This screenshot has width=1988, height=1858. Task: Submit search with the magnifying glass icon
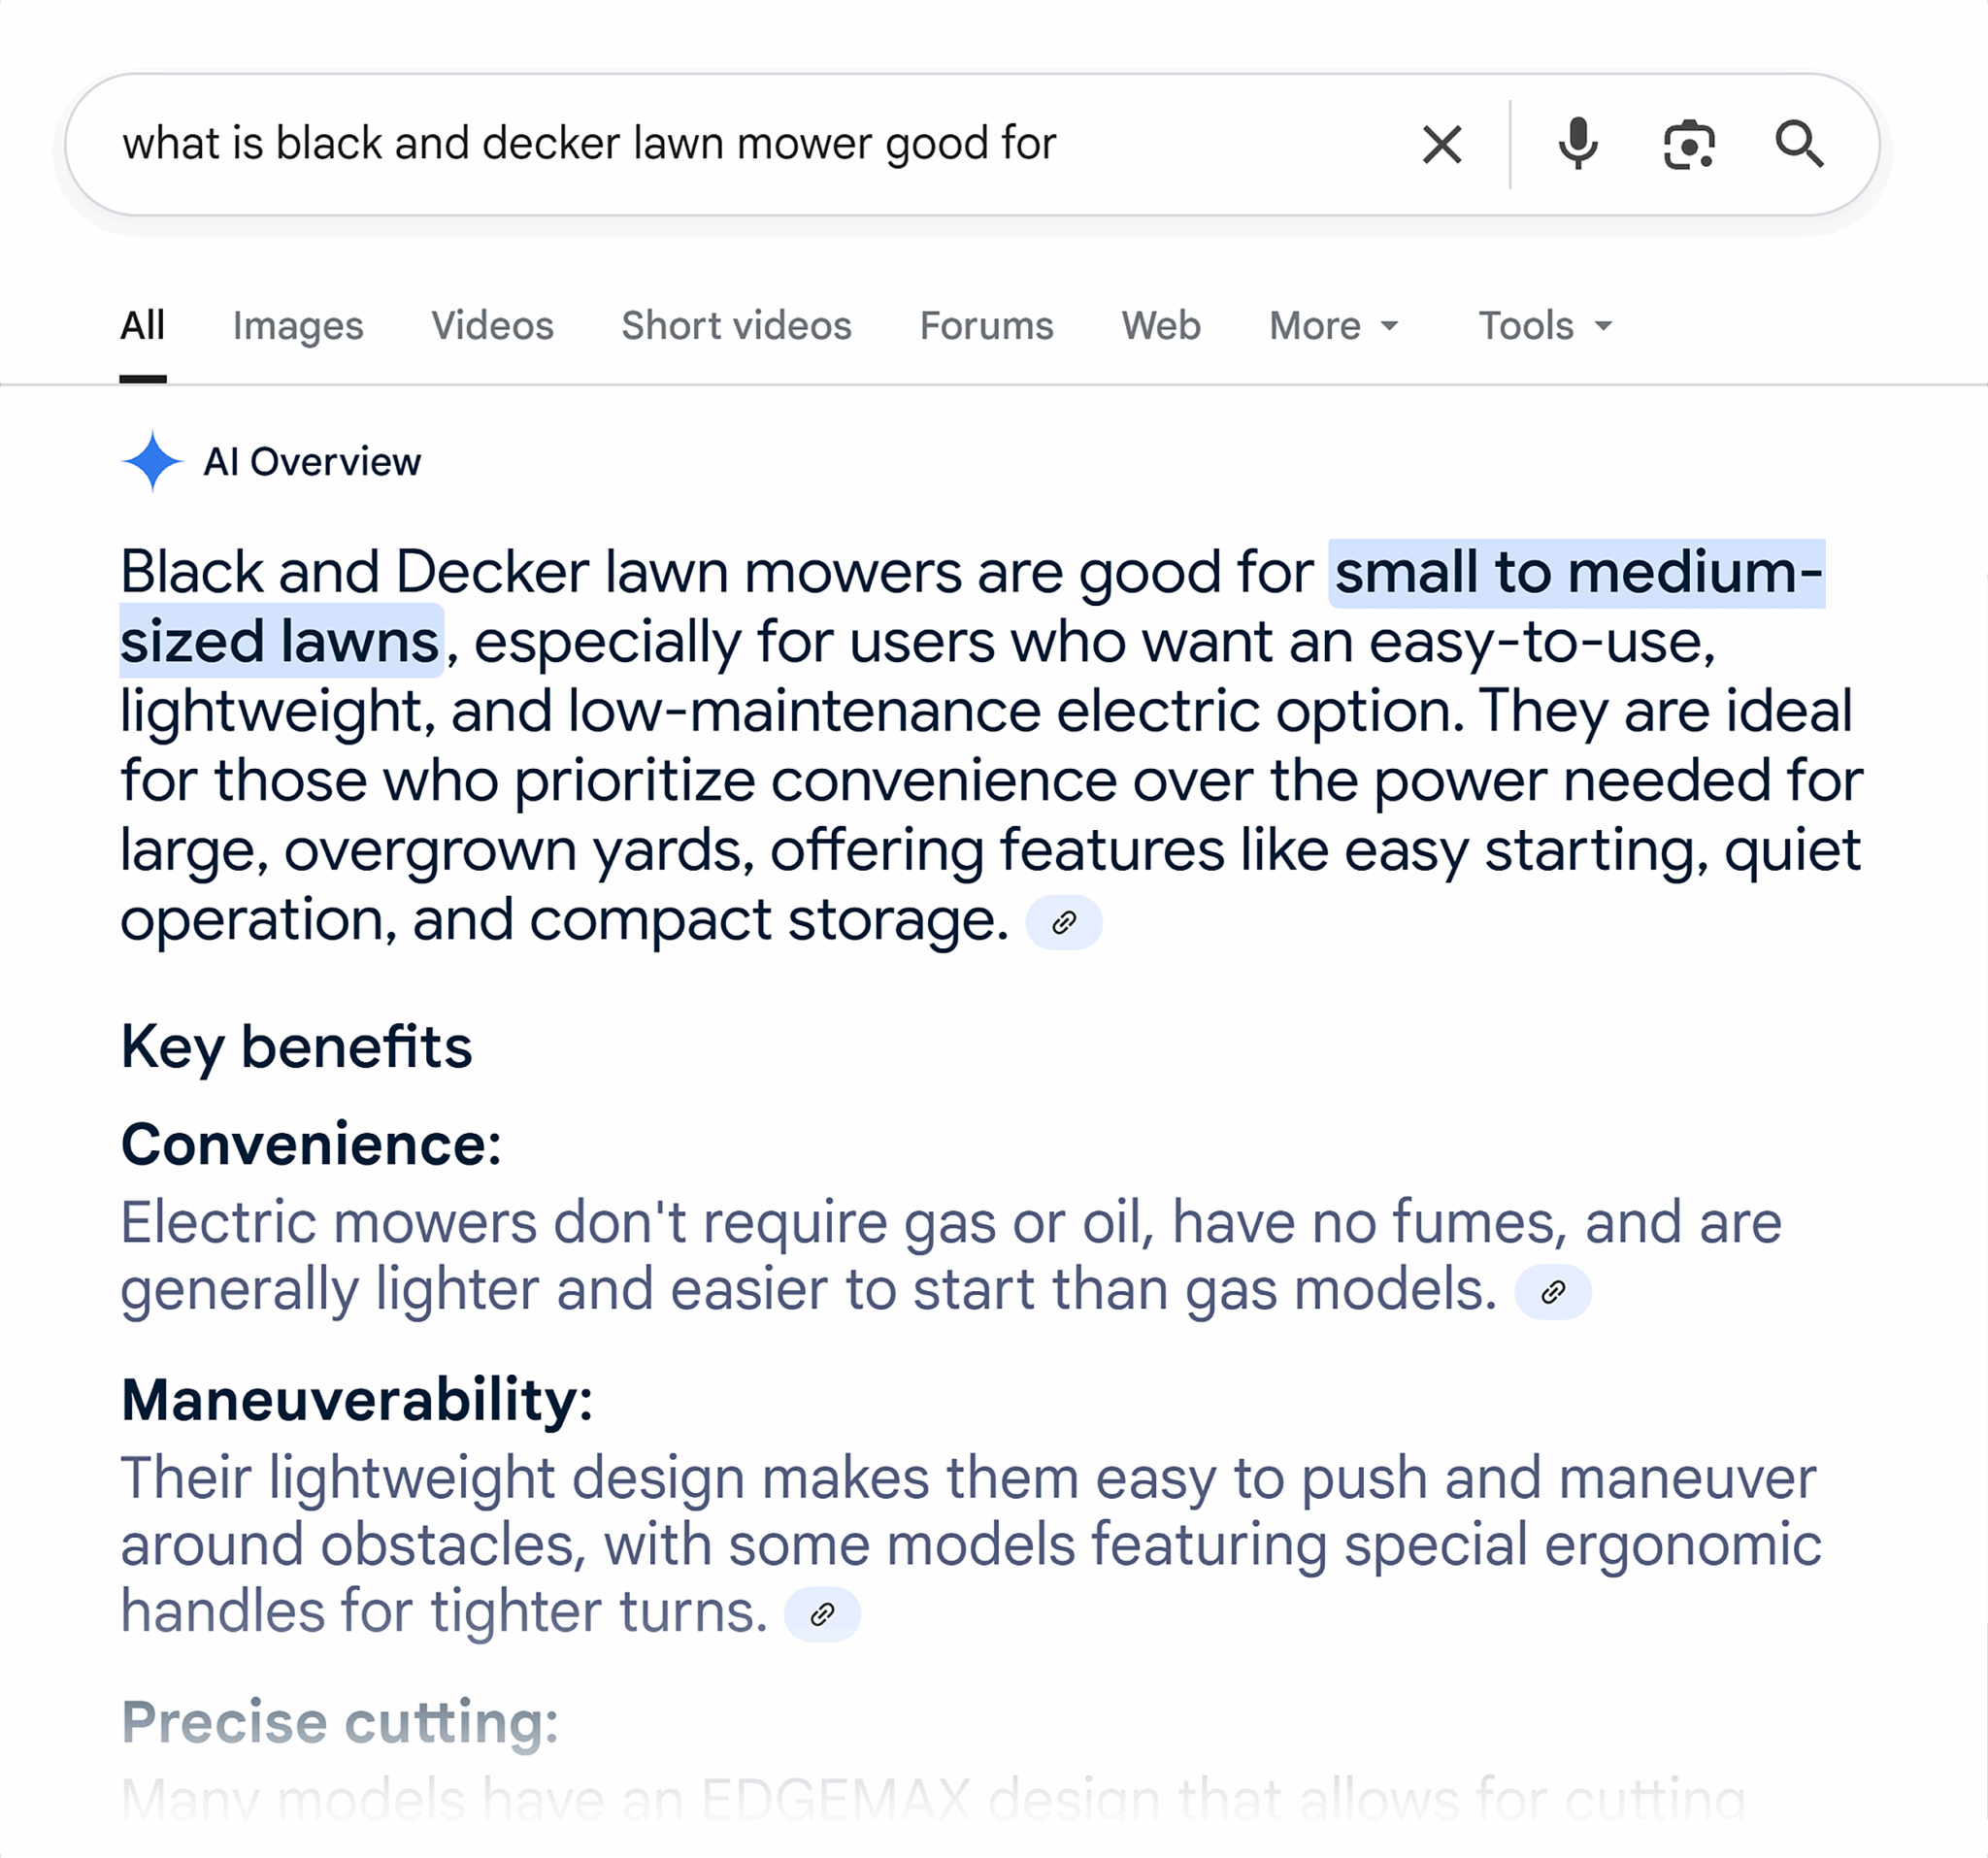point(1799,144)
